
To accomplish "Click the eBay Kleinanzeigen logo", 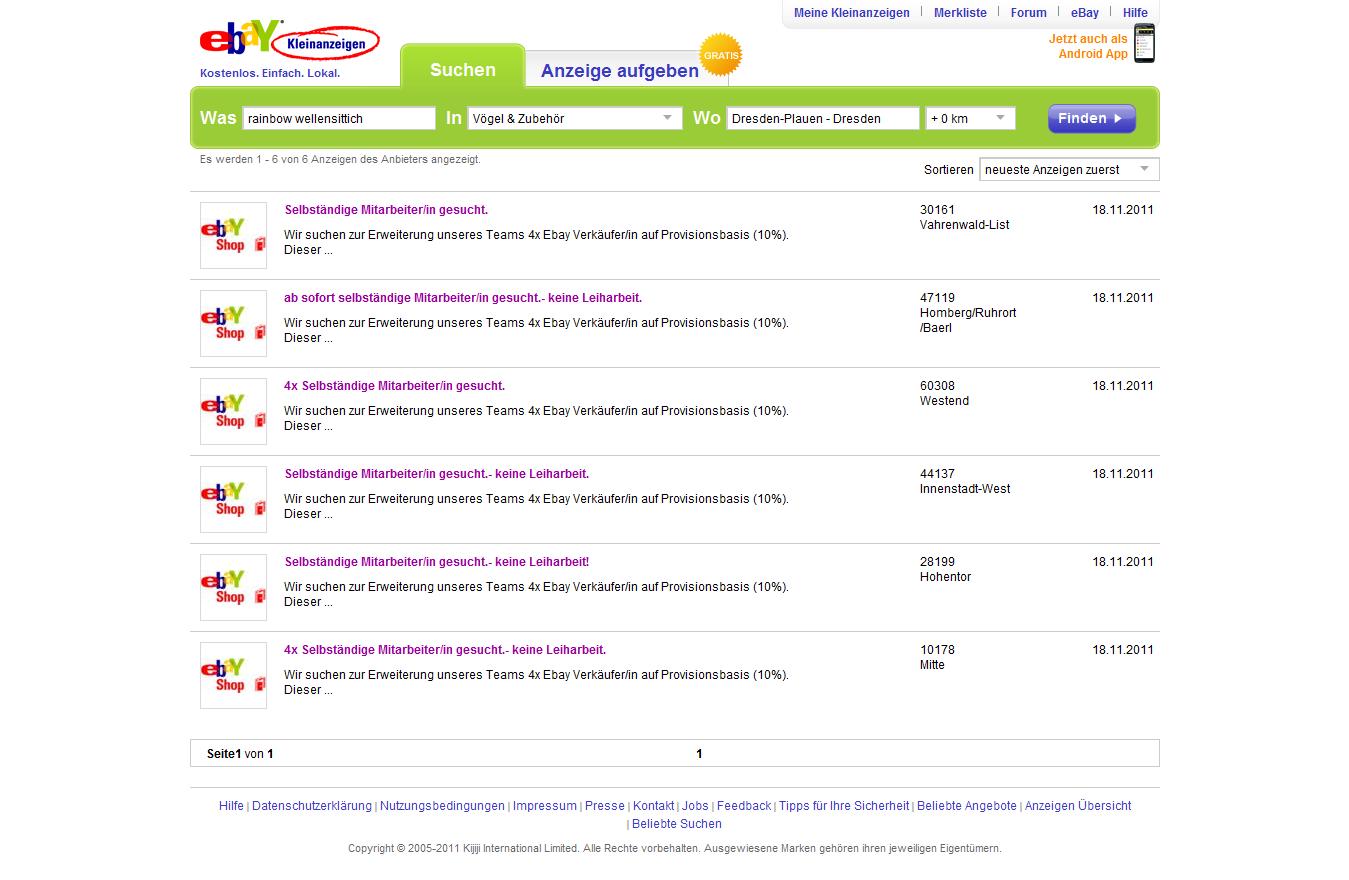I will tap(290, 41).
